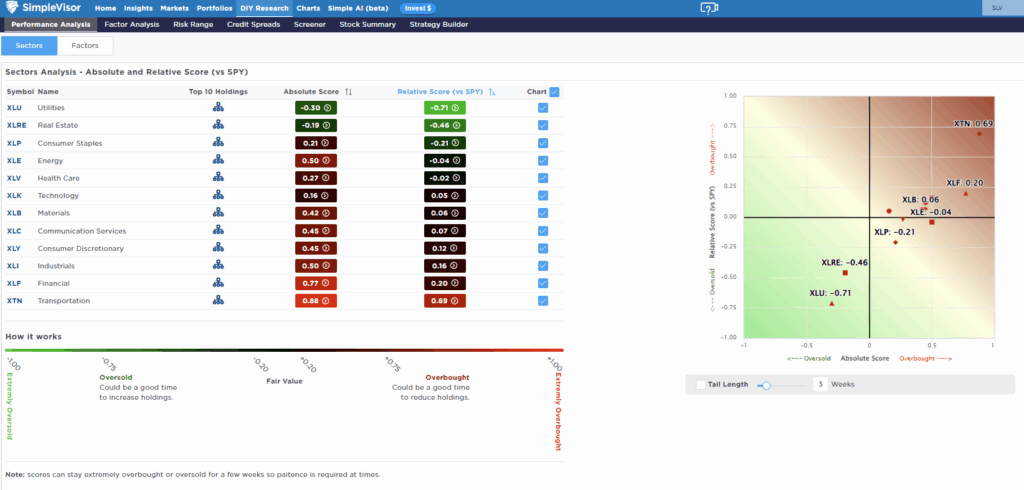Expand Utilities absolute score -0.30

(x=316, y=108)
